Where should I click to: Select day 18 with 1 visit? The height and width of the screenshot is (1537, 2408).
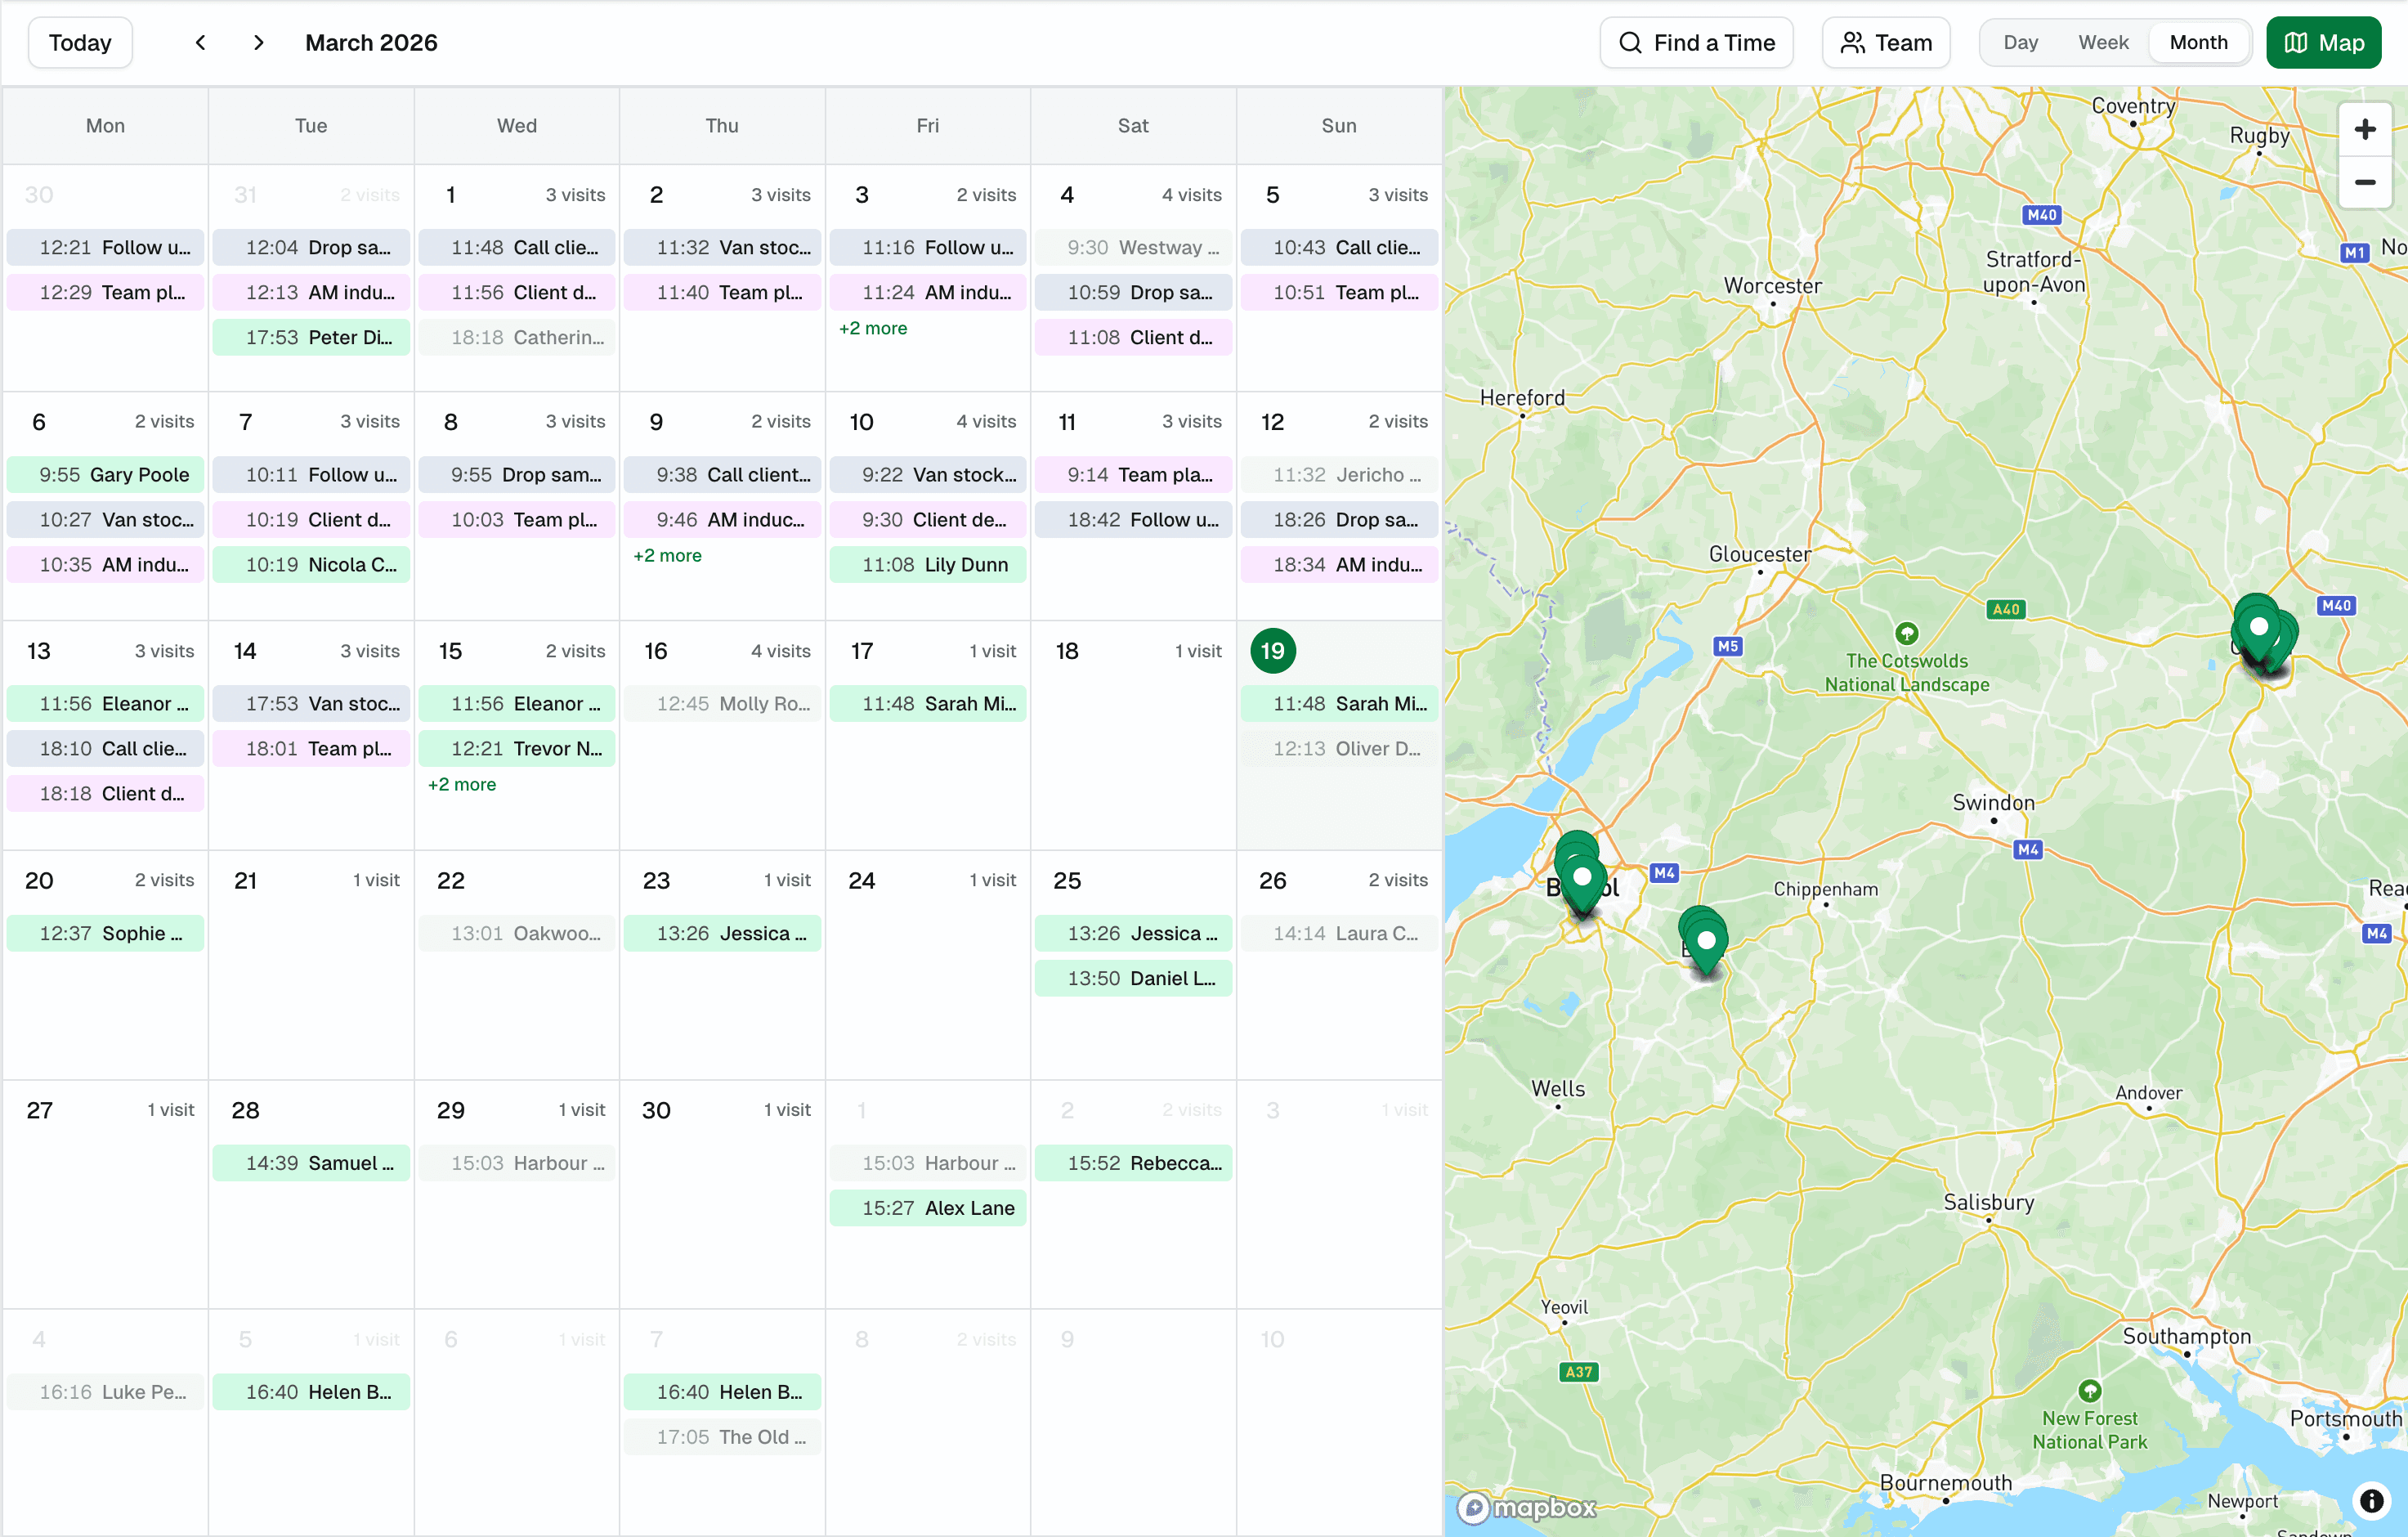point(1067,651)
